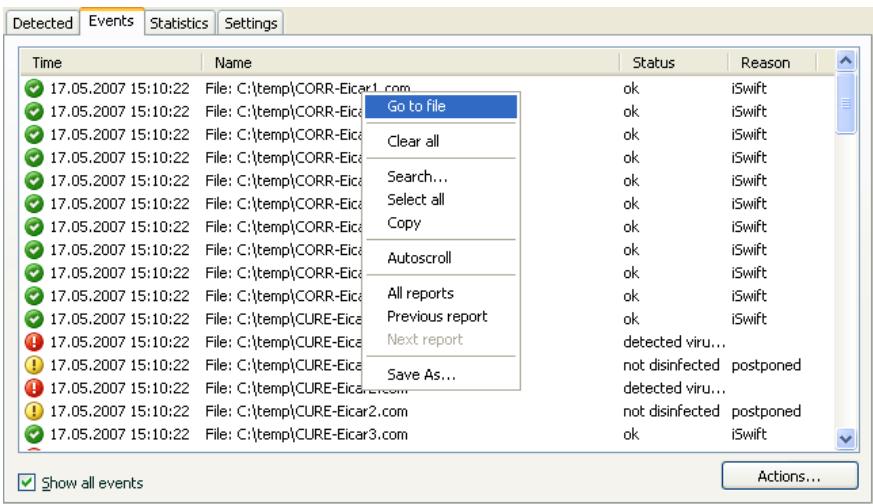Click 'iSwift' reason of CORR-Eicar1 row
Screen dimensions: 873x504
749,88
